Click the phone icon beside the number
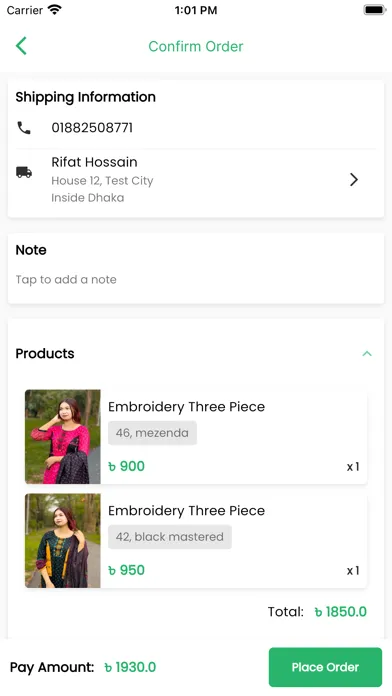Screen dimensions: 392x696 [x=24, y=128]
